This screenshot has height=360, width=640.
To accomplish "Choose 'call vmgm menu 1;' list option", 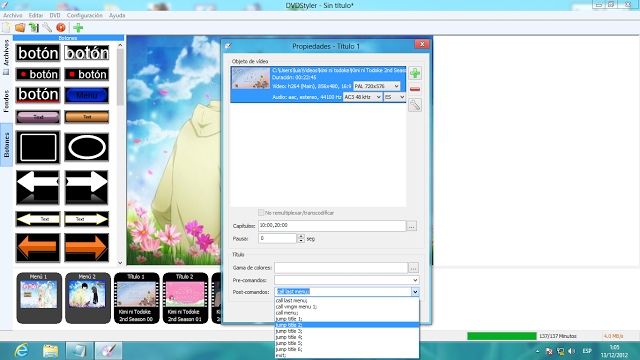I will click(x=347, y=307).
